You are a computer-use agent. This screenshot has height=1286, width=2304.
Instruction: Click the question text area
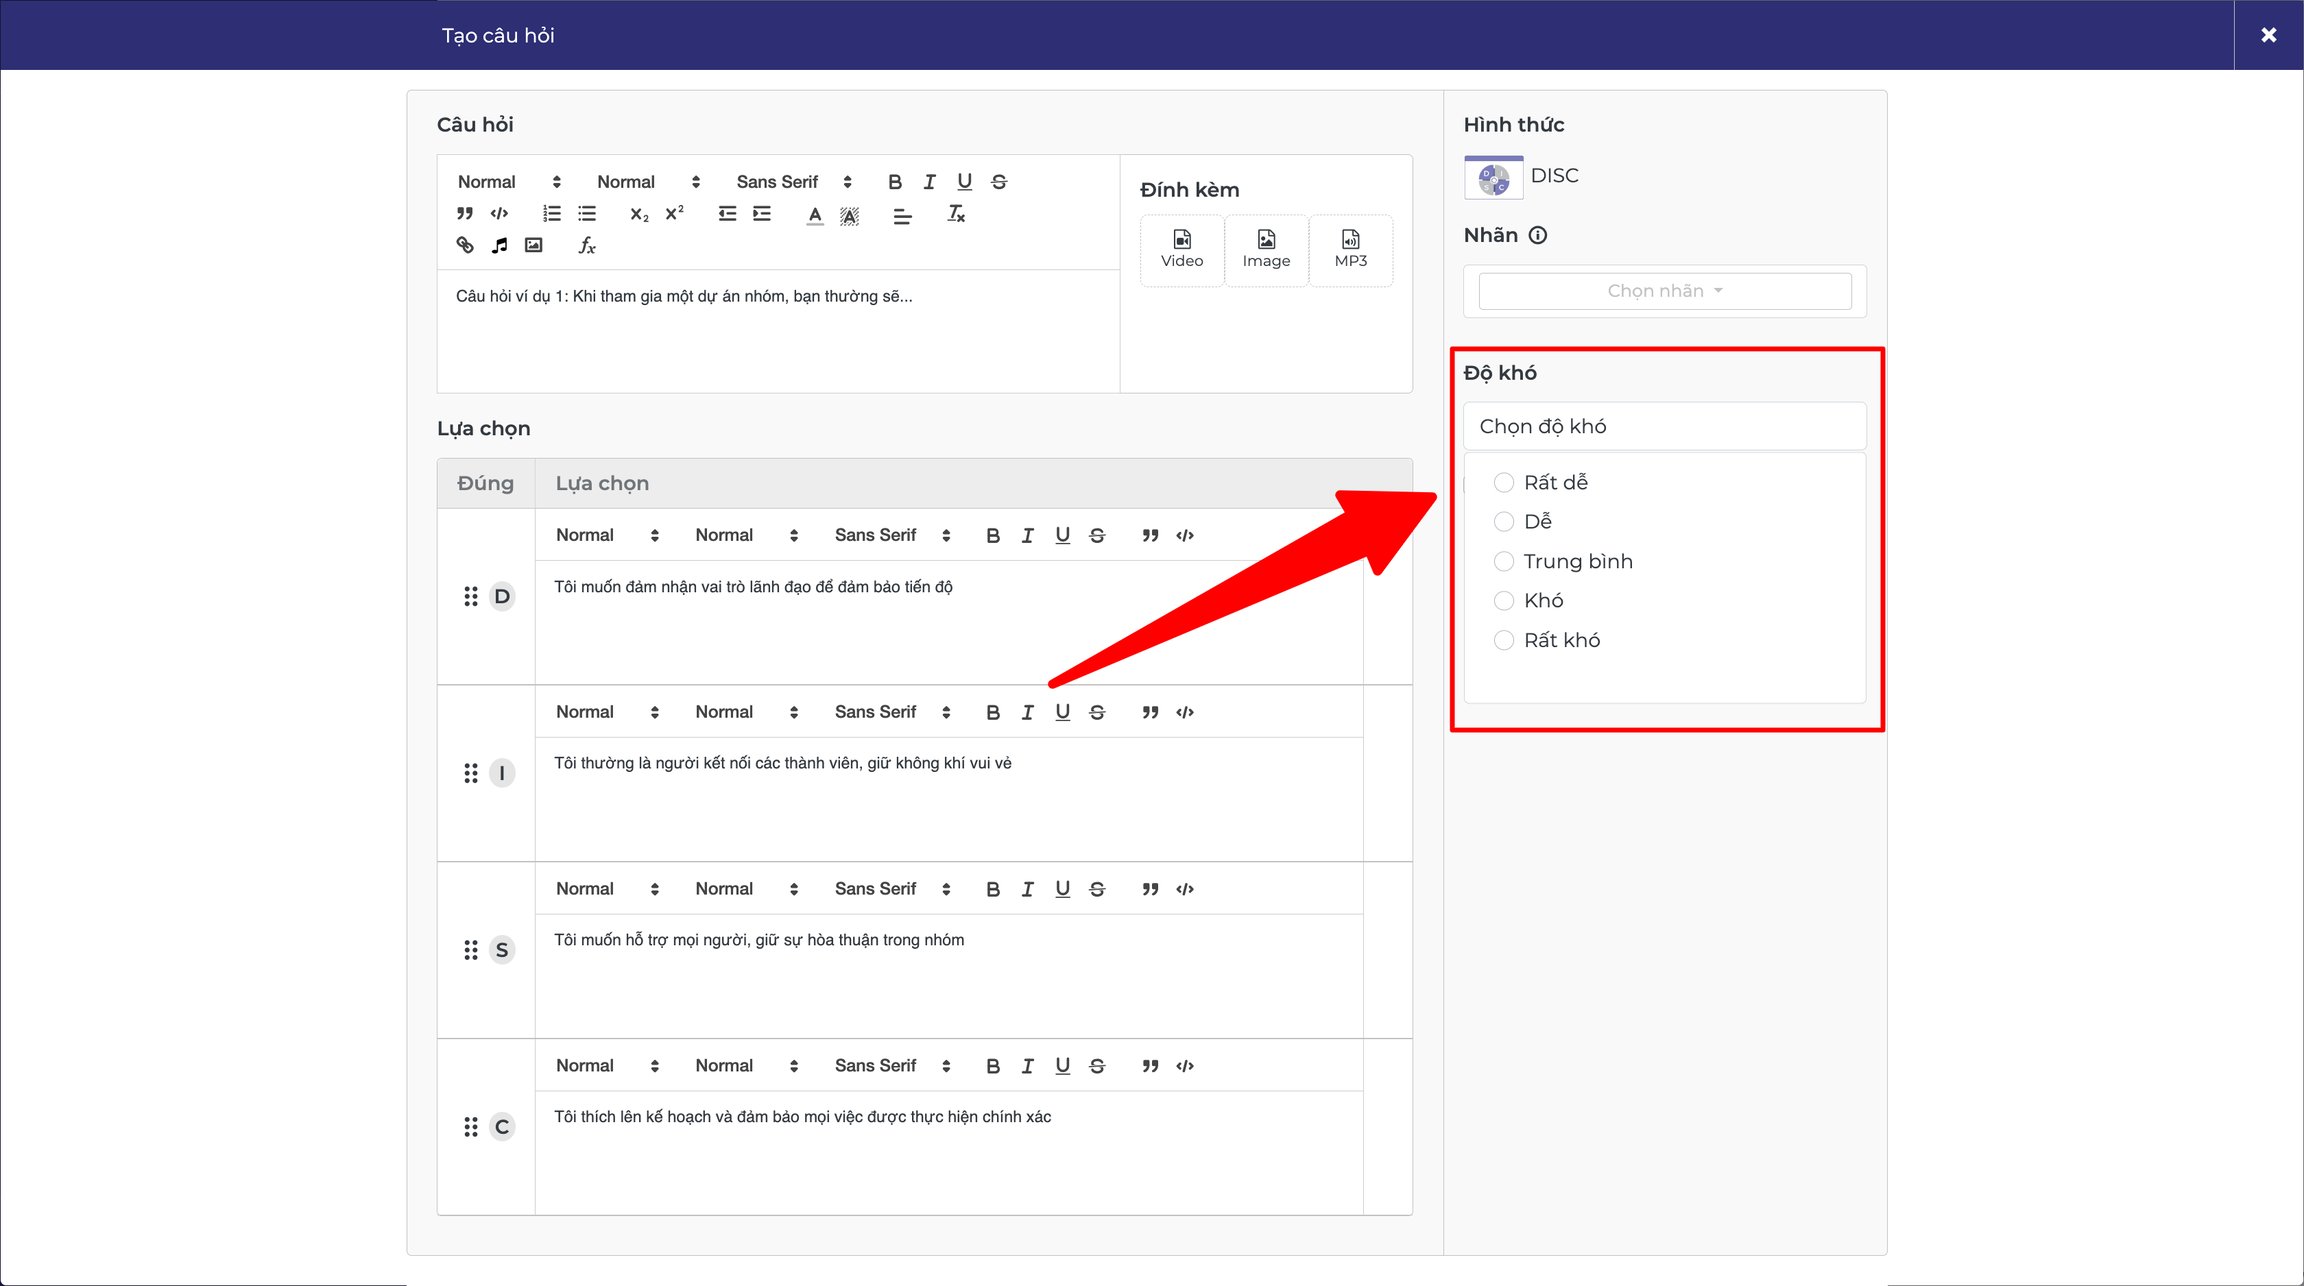pyautogui.click(x=778, y=331)
